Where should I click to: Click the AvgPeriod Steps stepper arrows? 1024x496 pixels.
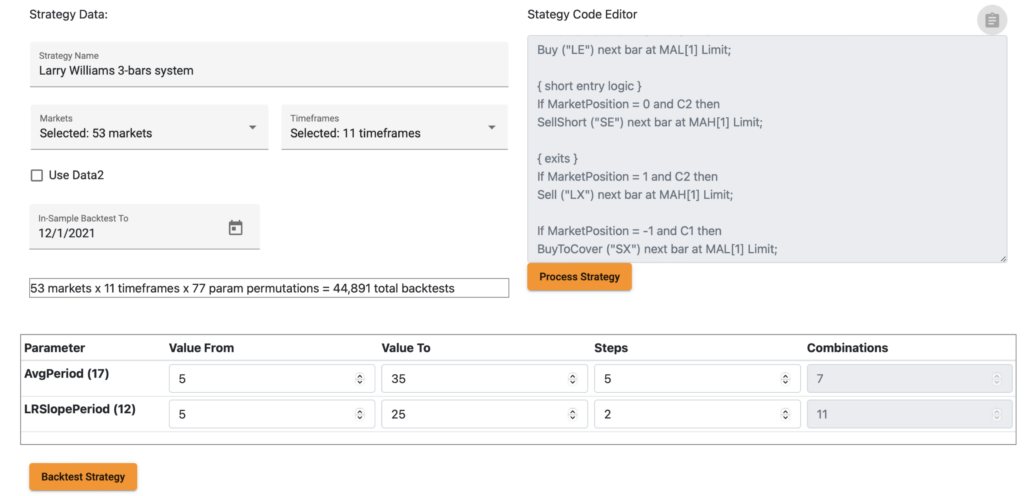tap(785, 379)
